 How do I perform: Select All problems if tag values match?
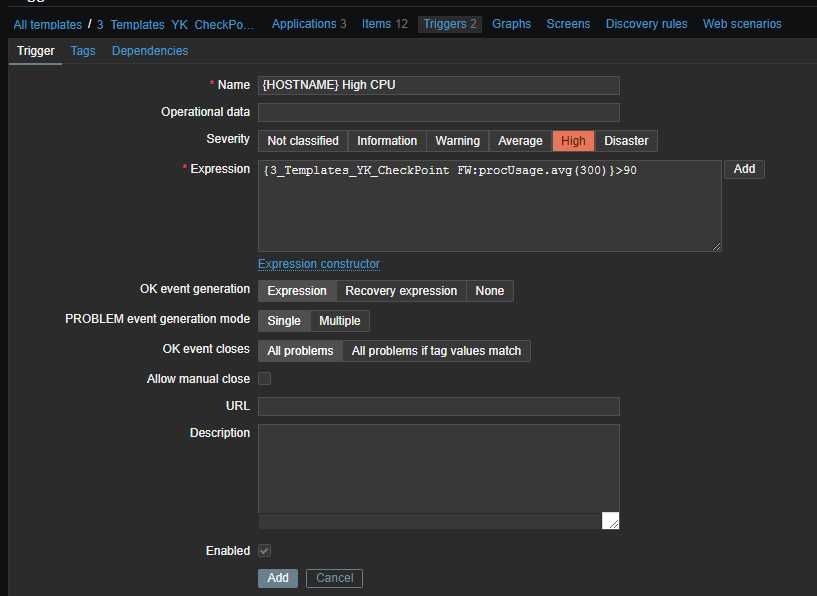pyautogui.click(x=437, y=351)
